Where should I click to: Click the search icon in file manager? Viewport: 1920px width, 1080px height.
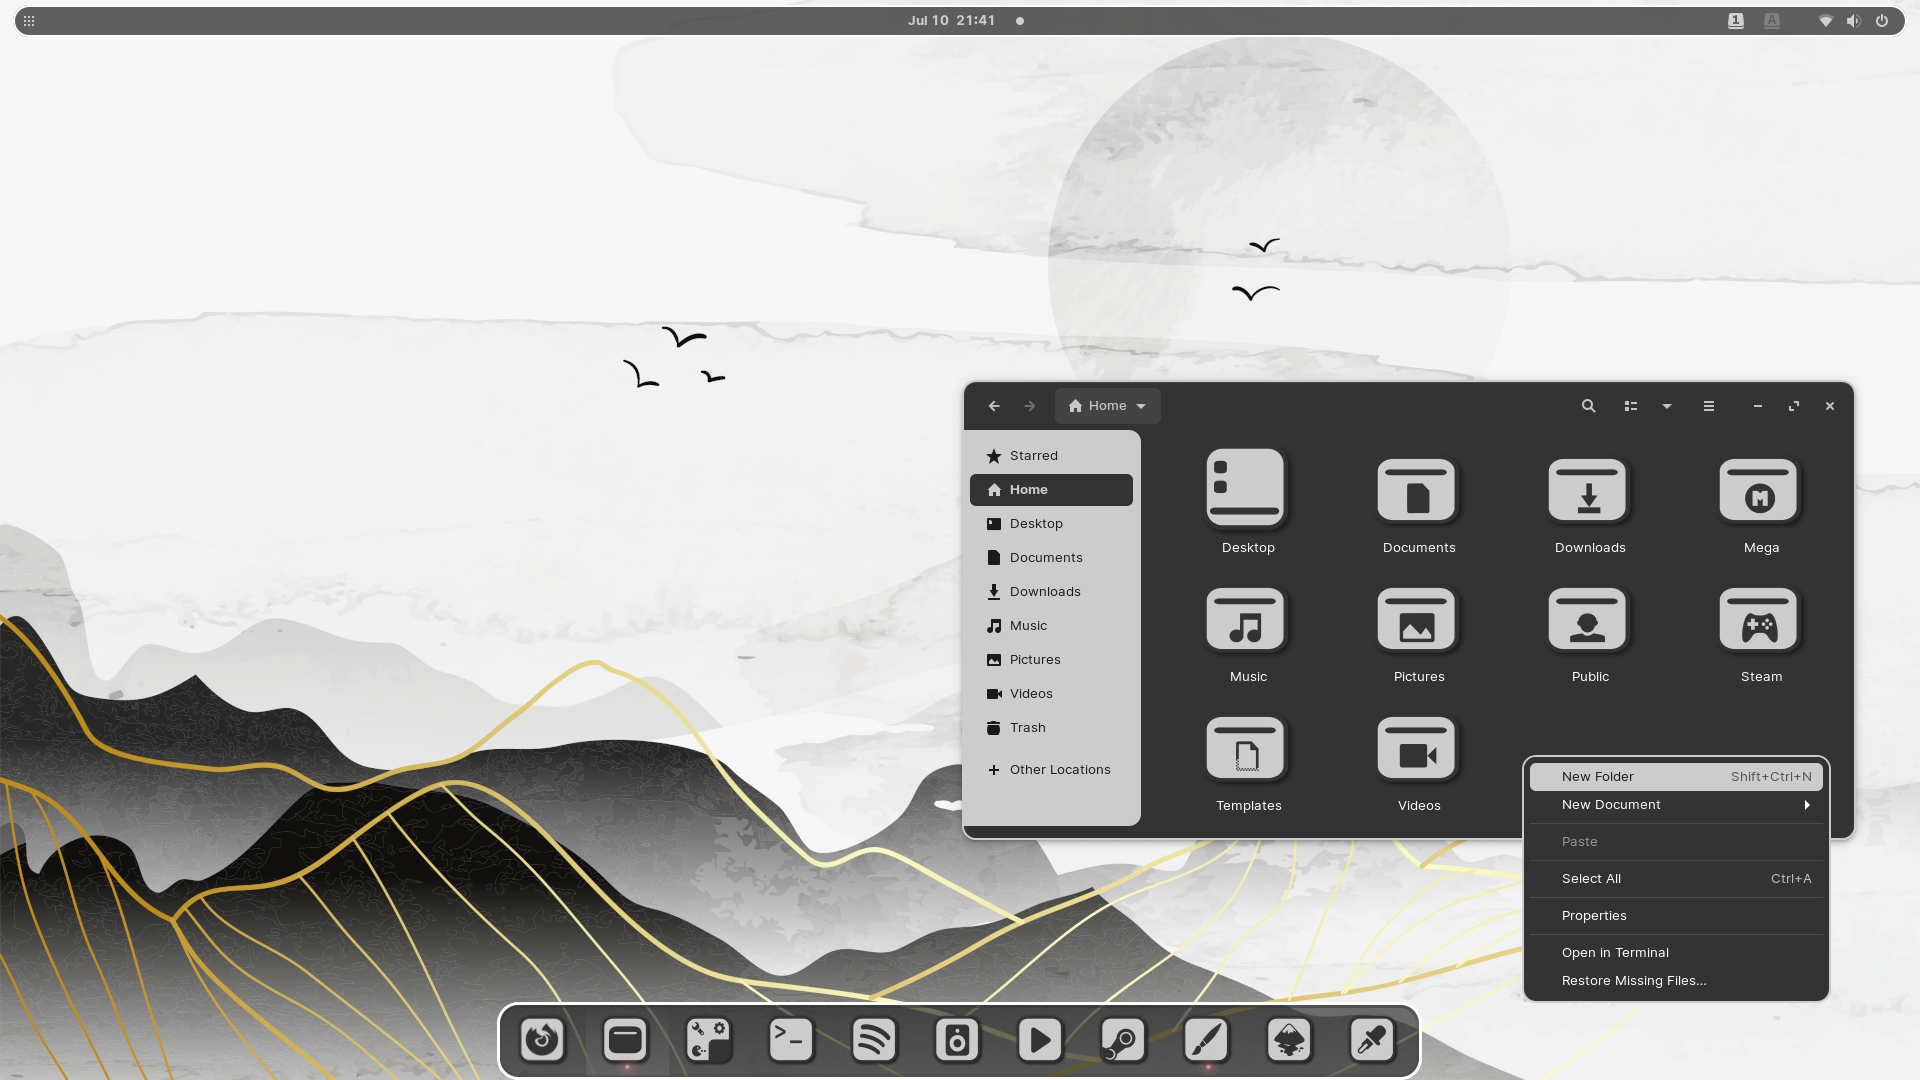tap(1588, 406)
